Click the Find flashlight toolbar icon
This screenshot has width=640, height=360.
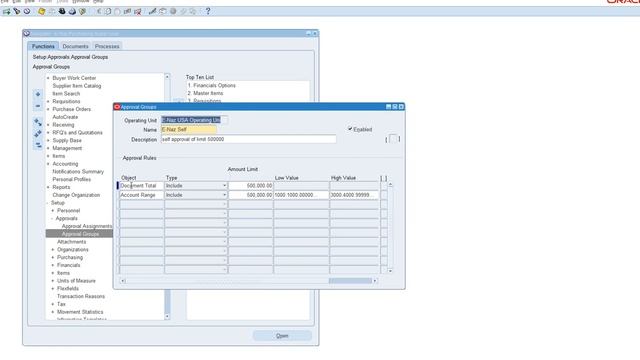[17, 11]
